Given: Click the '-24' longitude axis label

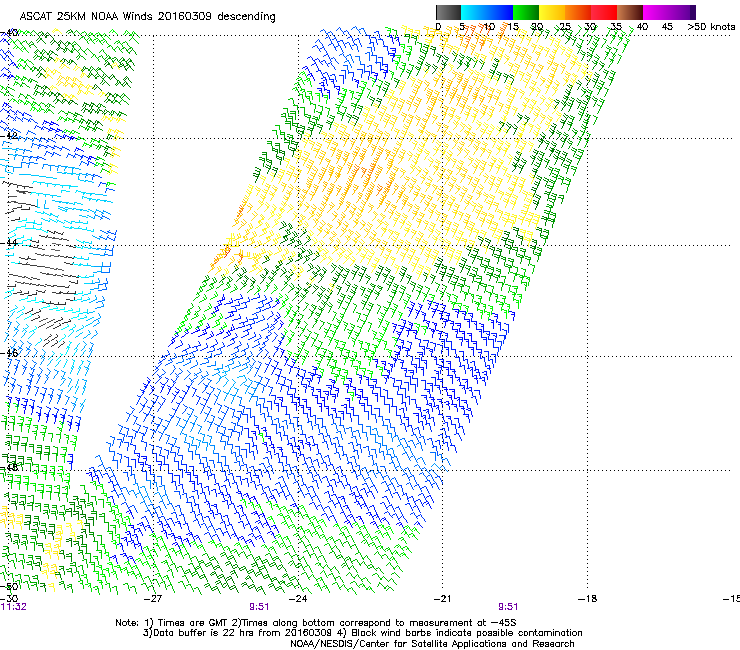Looking at the screenshot, I should (x=298, y=599).
